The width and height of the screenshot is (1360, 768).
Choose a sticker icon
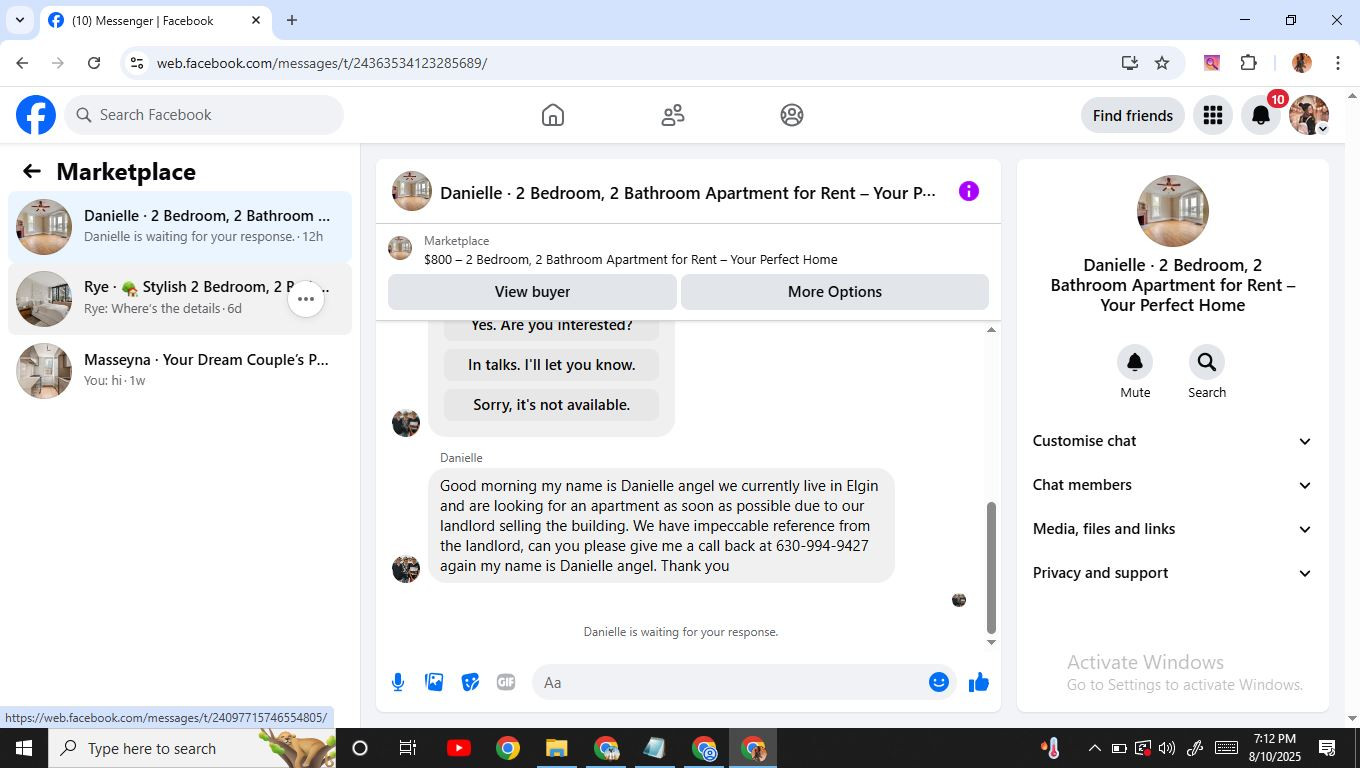pos(470,682)
